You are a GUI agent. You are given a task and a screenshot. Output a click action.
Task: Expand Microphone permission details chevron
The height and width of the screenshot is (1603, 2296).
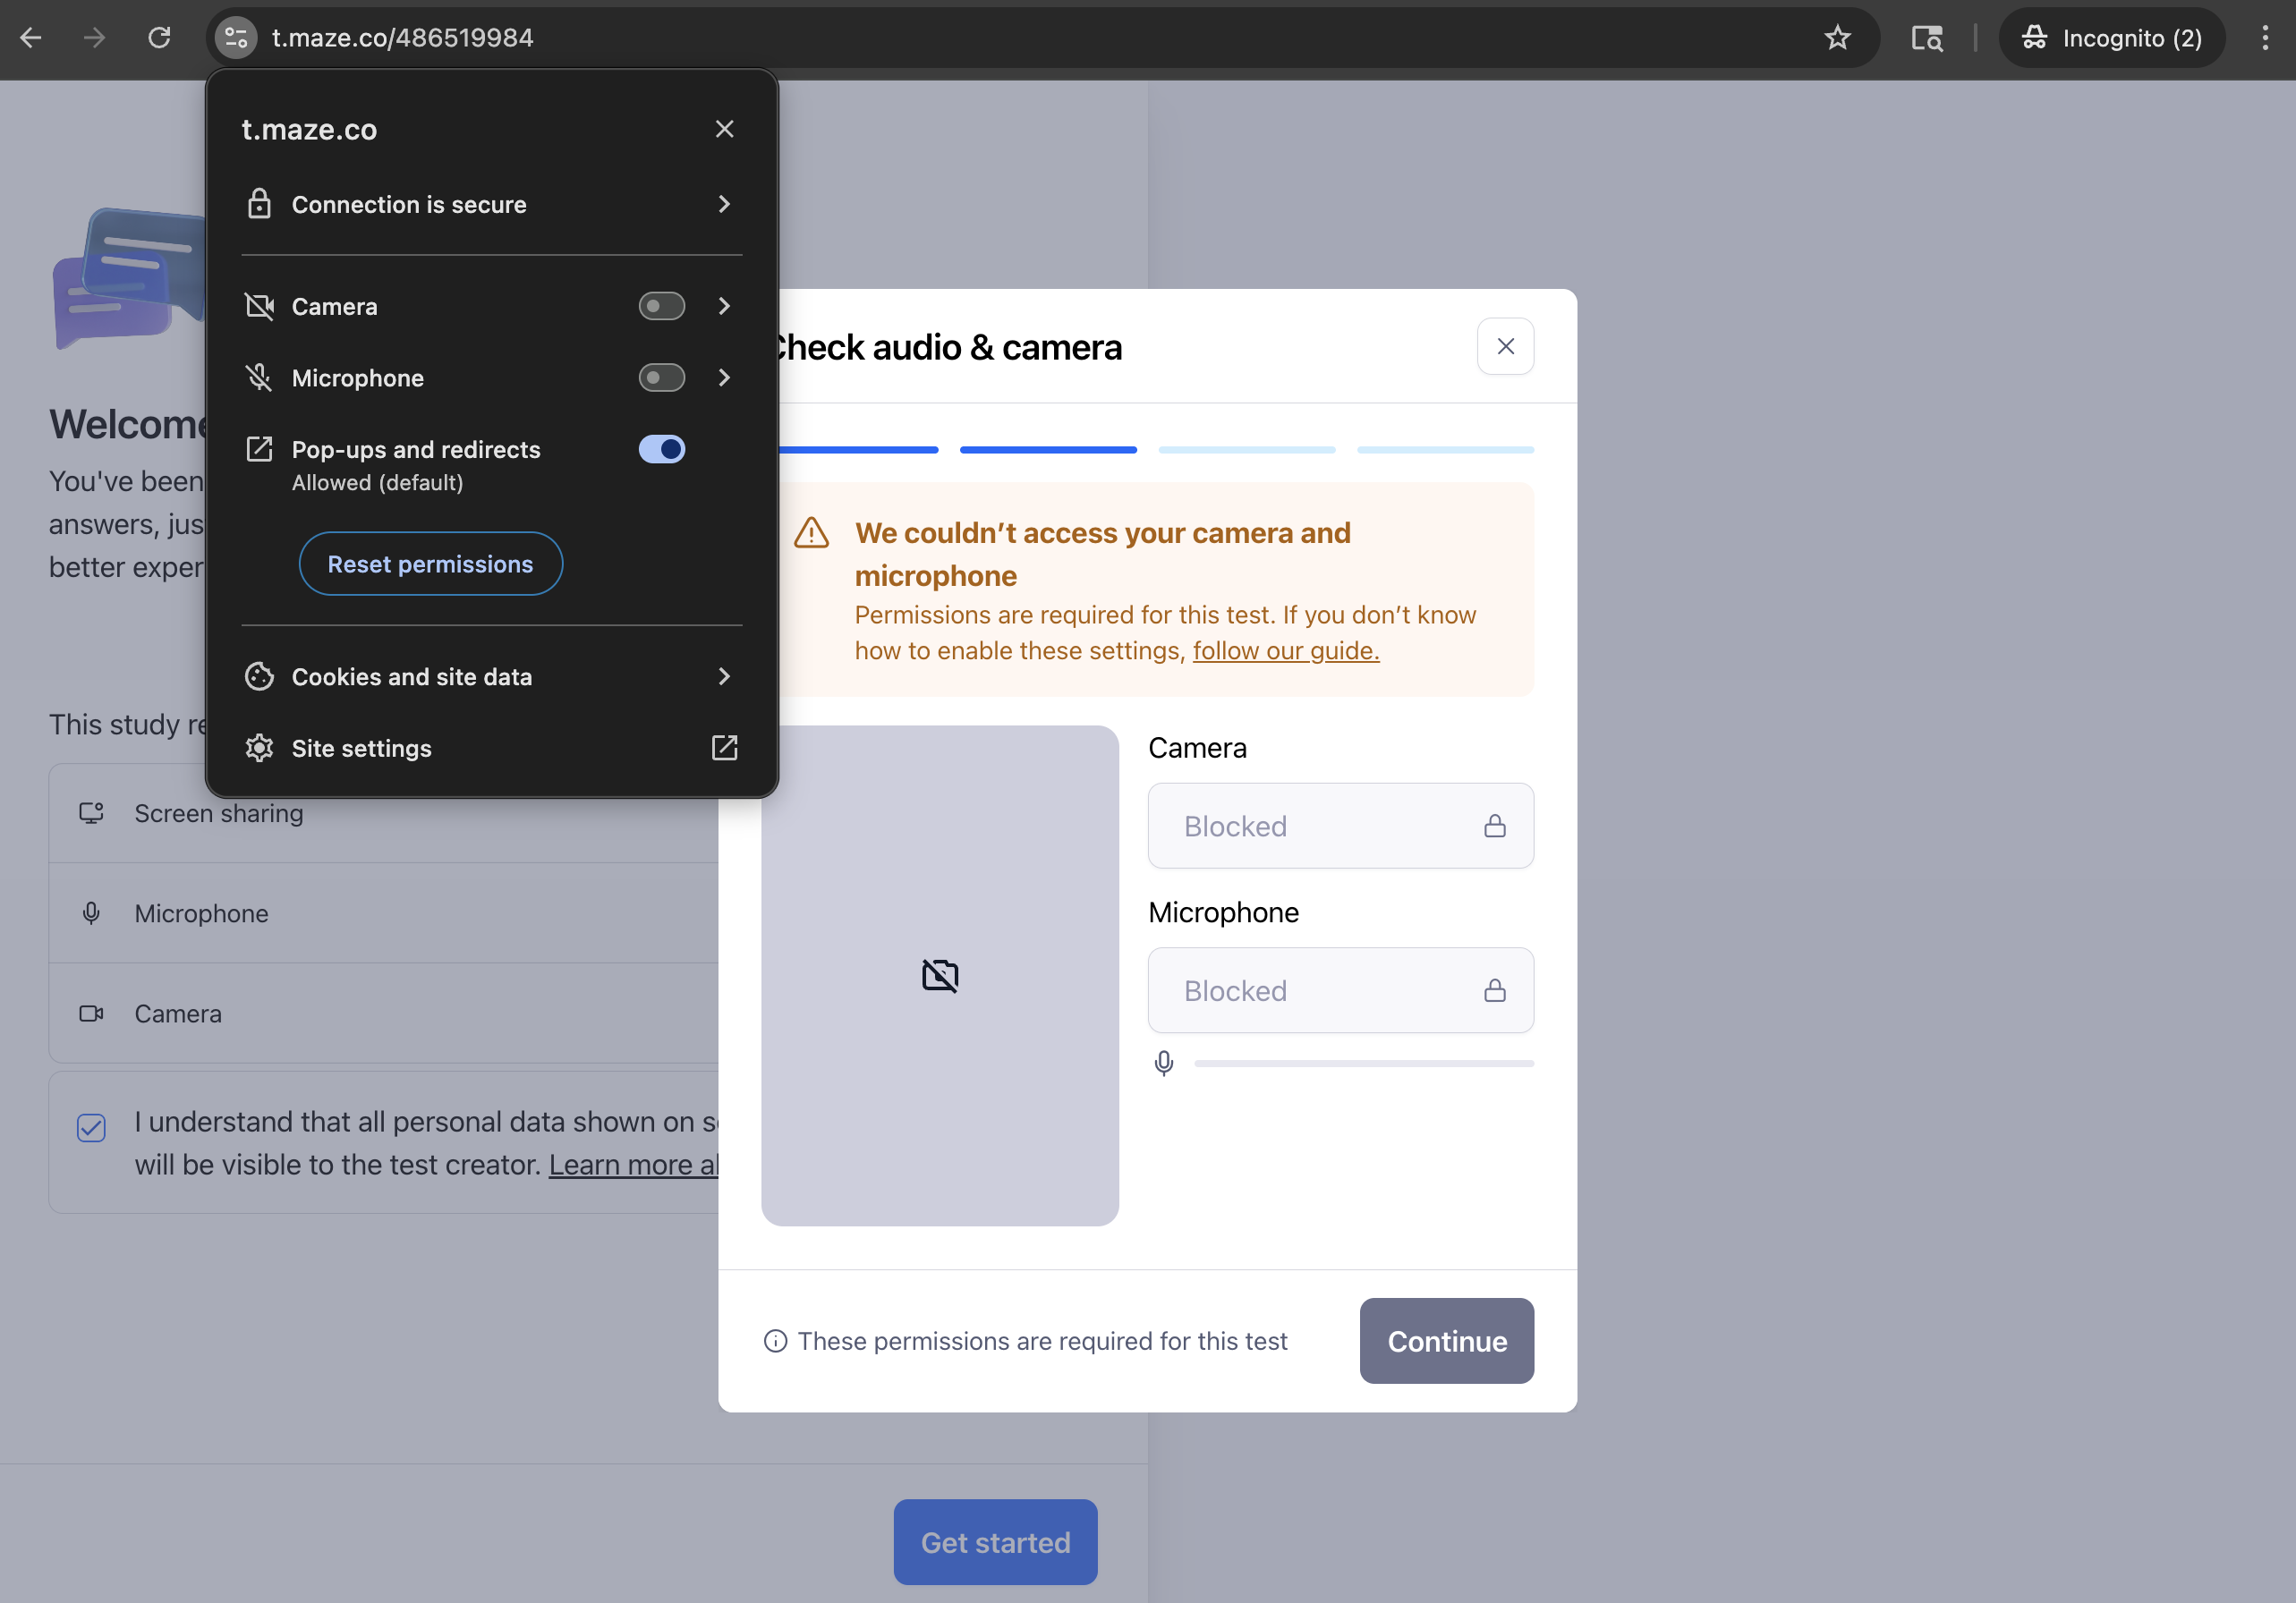tap(724, 378)
